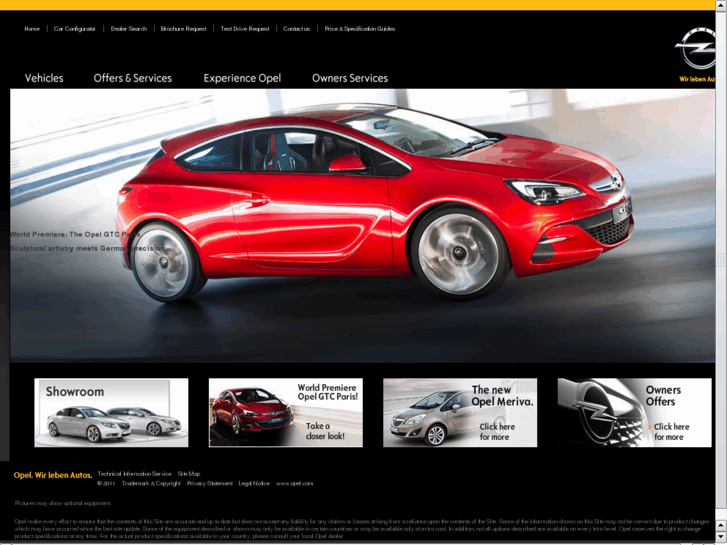The height and width of the screenshot is (545, 727).
Task: Open Dealer Search
Action: coord(128,29)
